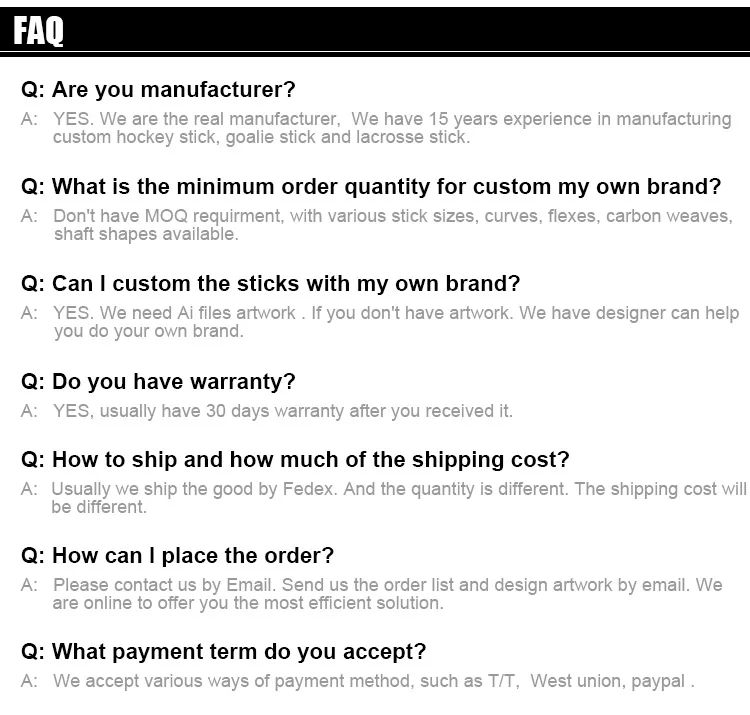Click the answer listing T/T, West union, paypal
The width and height of the screenshot is (750, 715).
coord(358,681)
